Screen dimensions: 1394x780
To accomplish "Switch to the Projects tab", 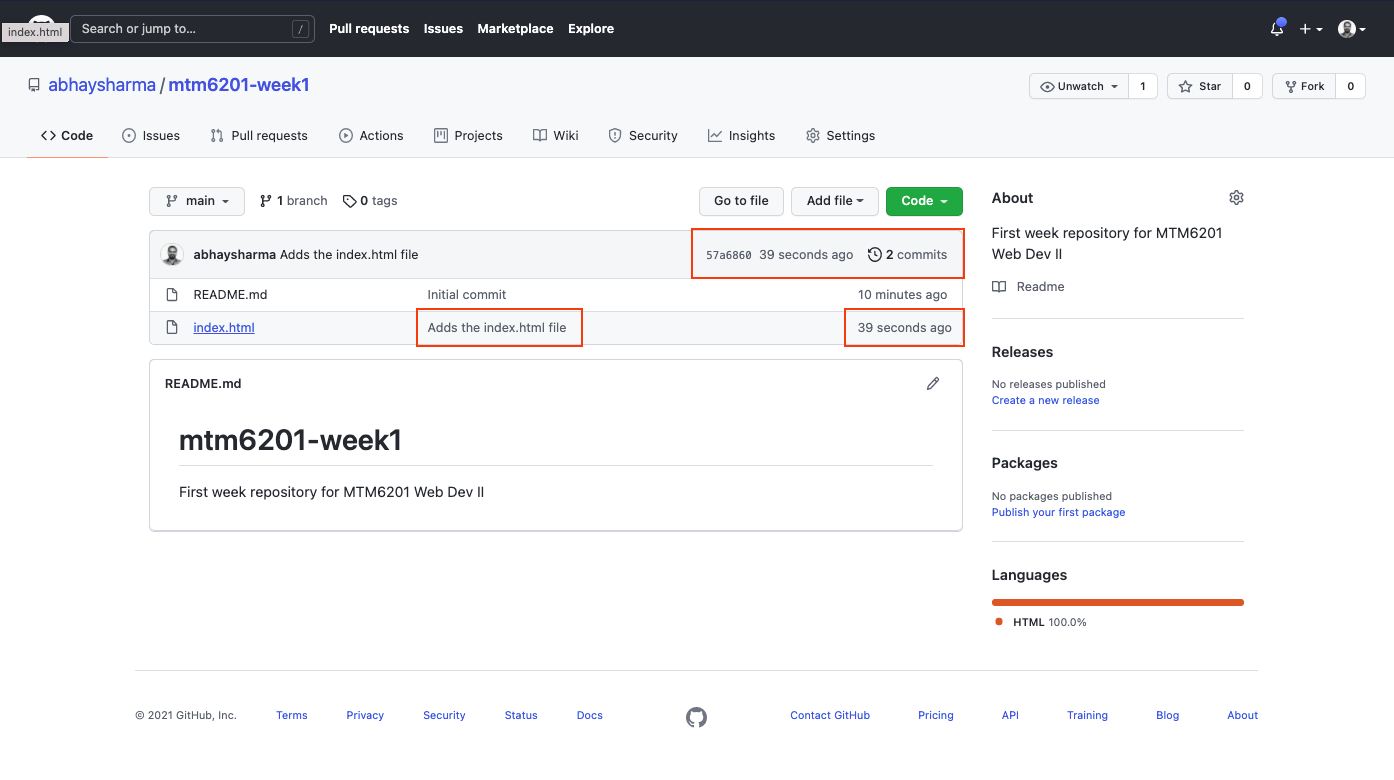I will (x=468, y=136).
